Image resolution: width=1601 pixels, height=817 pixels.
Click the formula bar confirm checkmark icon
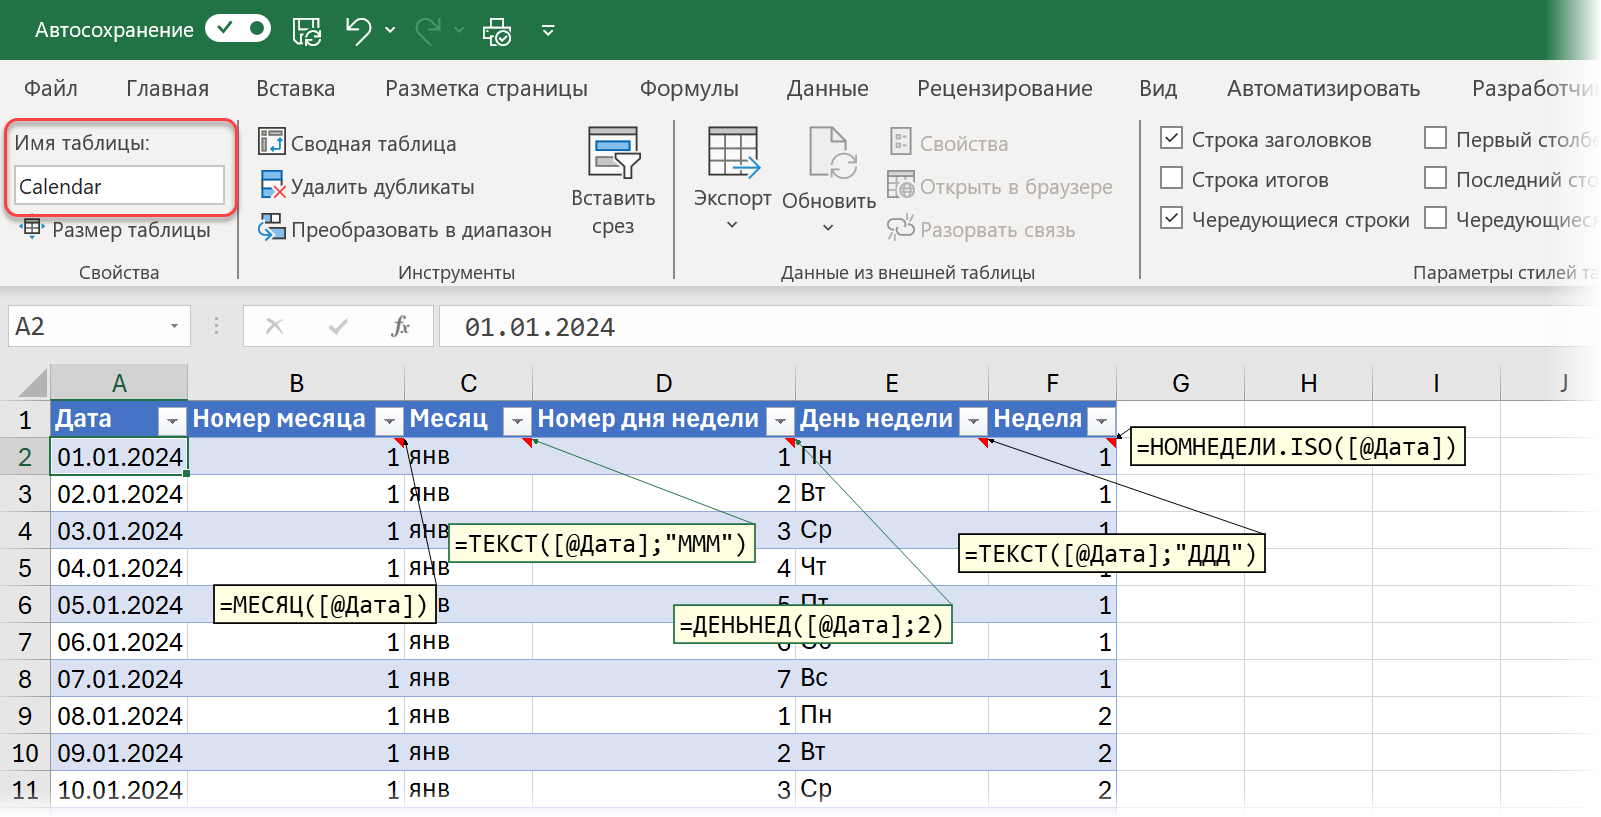338,326
